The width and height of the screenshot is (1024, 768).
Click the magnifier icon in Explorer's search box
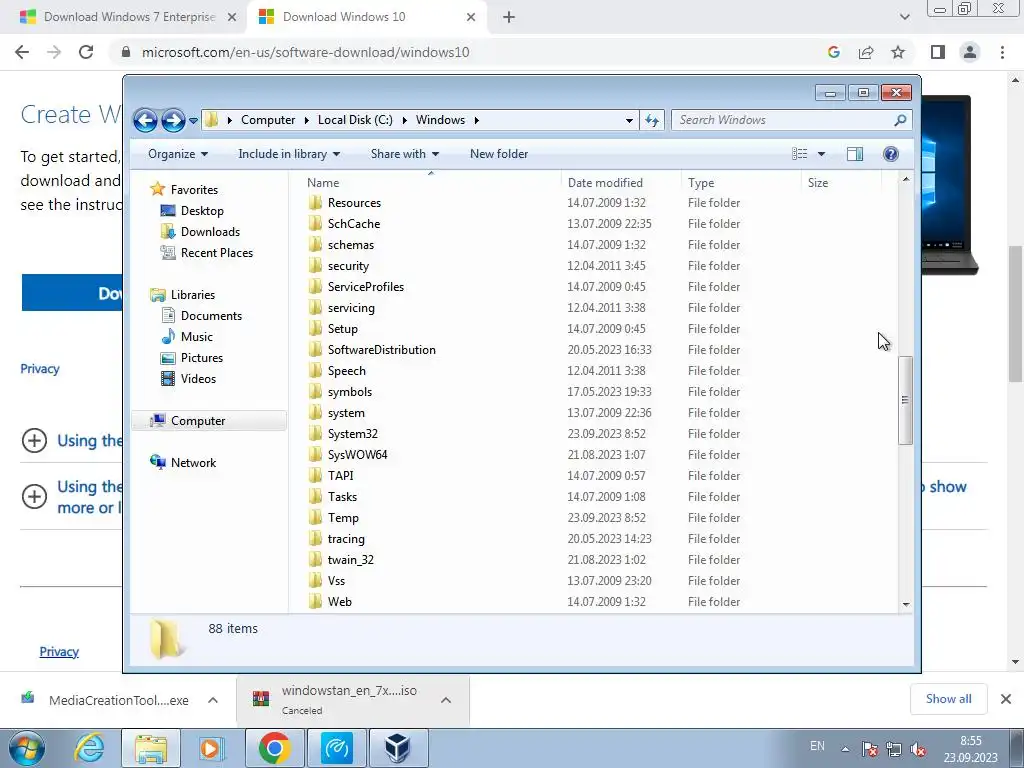pos(900,120)
